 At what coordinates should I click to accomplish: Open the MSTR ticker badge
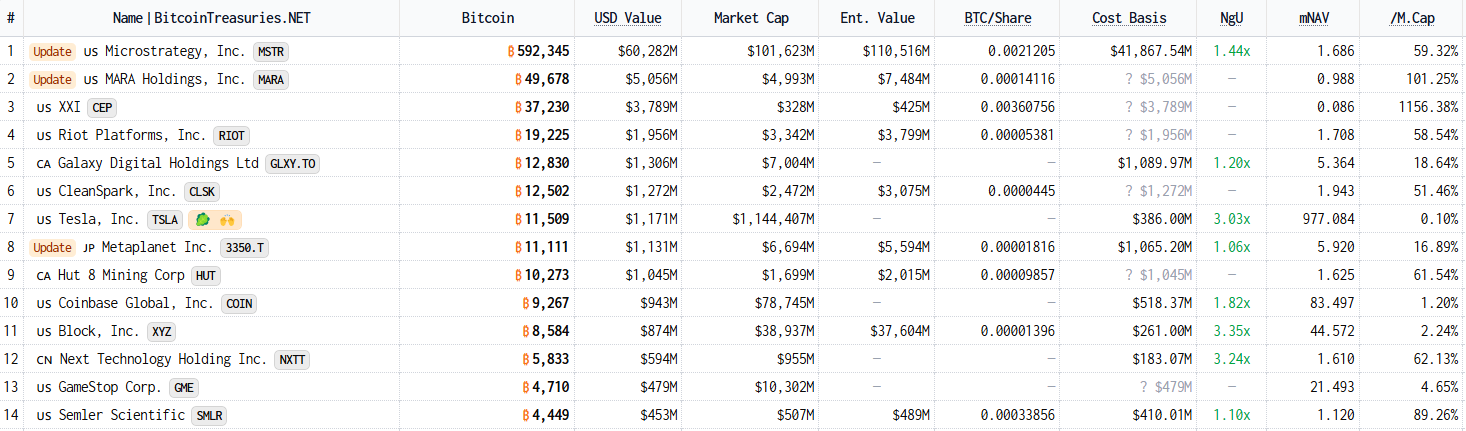coord(271,51)
